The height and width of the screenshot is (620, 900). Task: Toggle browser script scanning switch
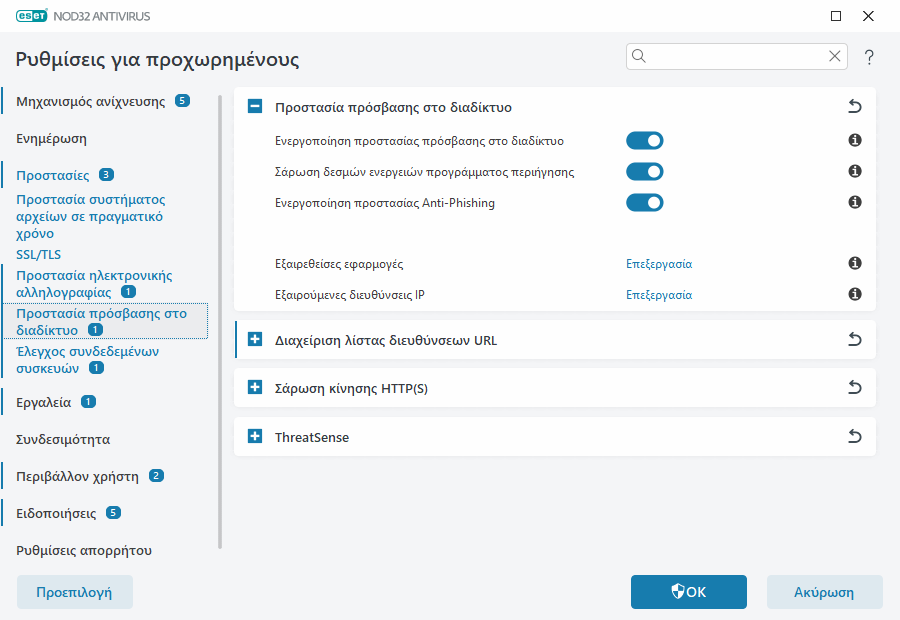coord(645,172)
